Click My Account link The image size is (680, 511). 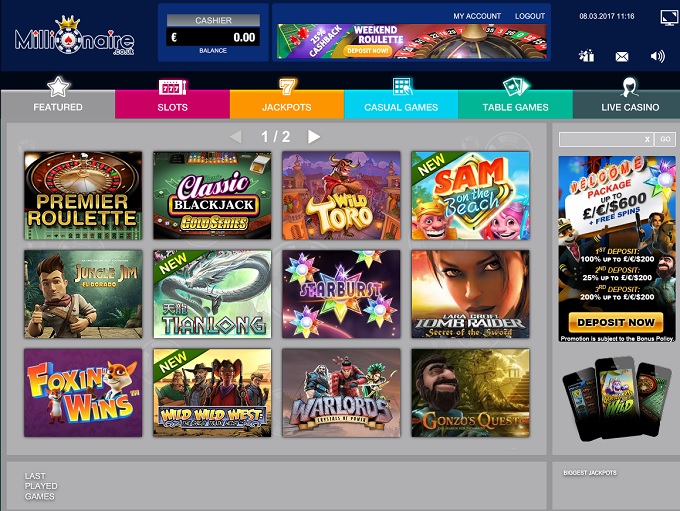click(x=477, y=16)
